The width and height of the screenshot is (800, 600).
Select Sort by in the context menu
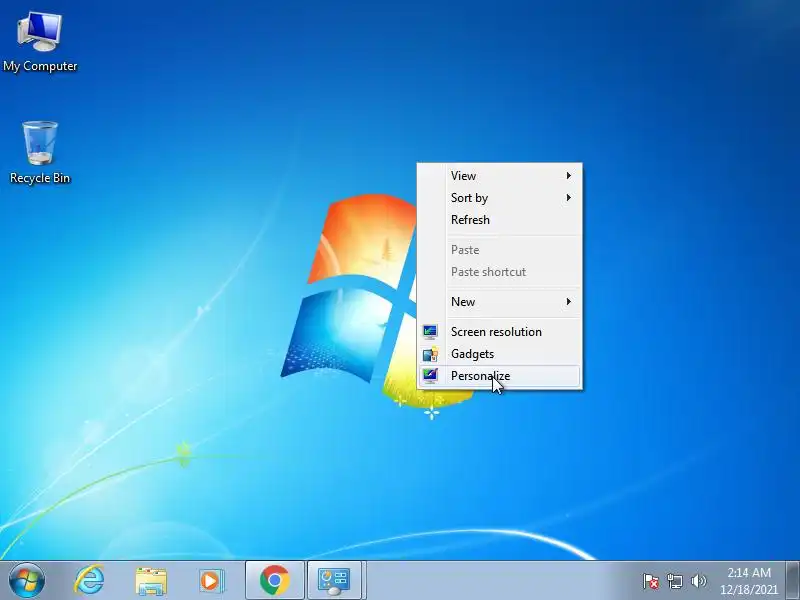click(499, 197)
